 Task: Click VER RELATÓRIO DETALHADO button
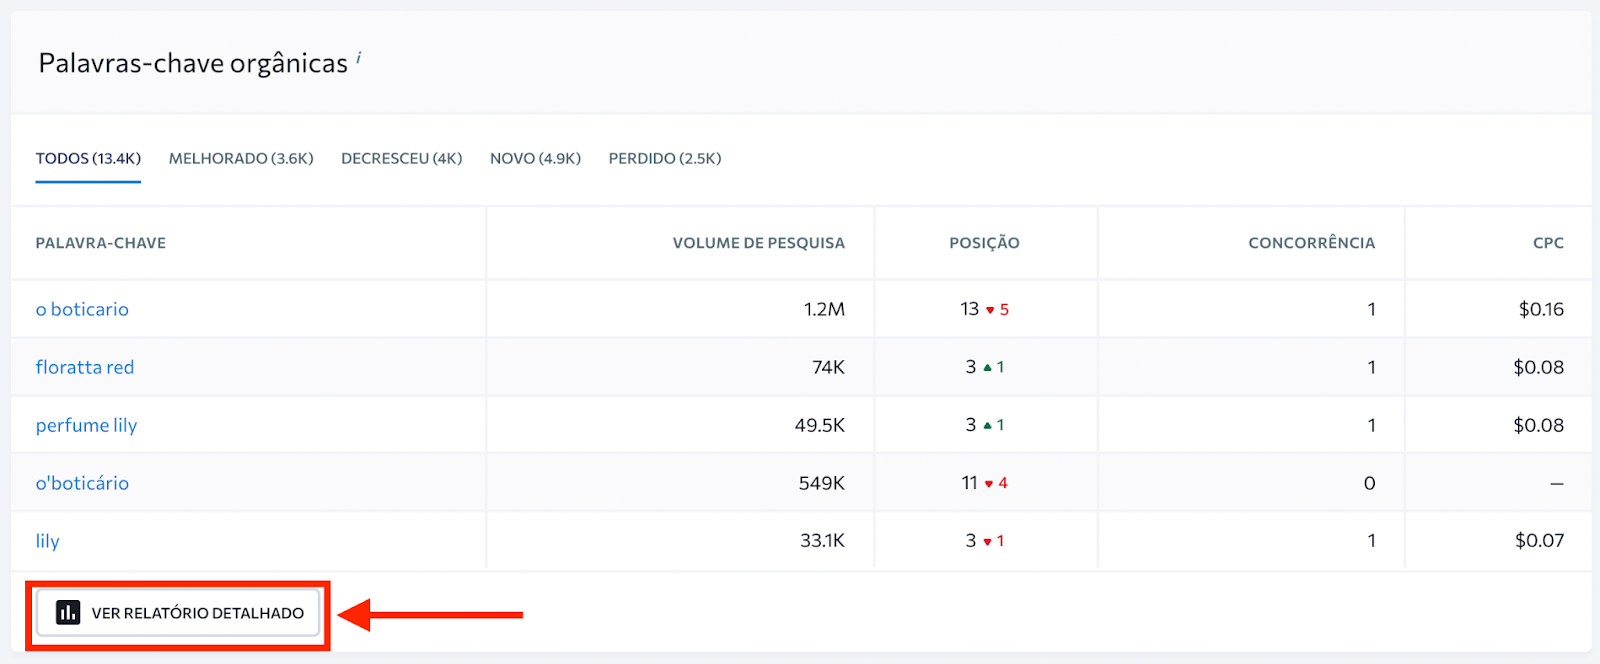(x=178, y=613)
